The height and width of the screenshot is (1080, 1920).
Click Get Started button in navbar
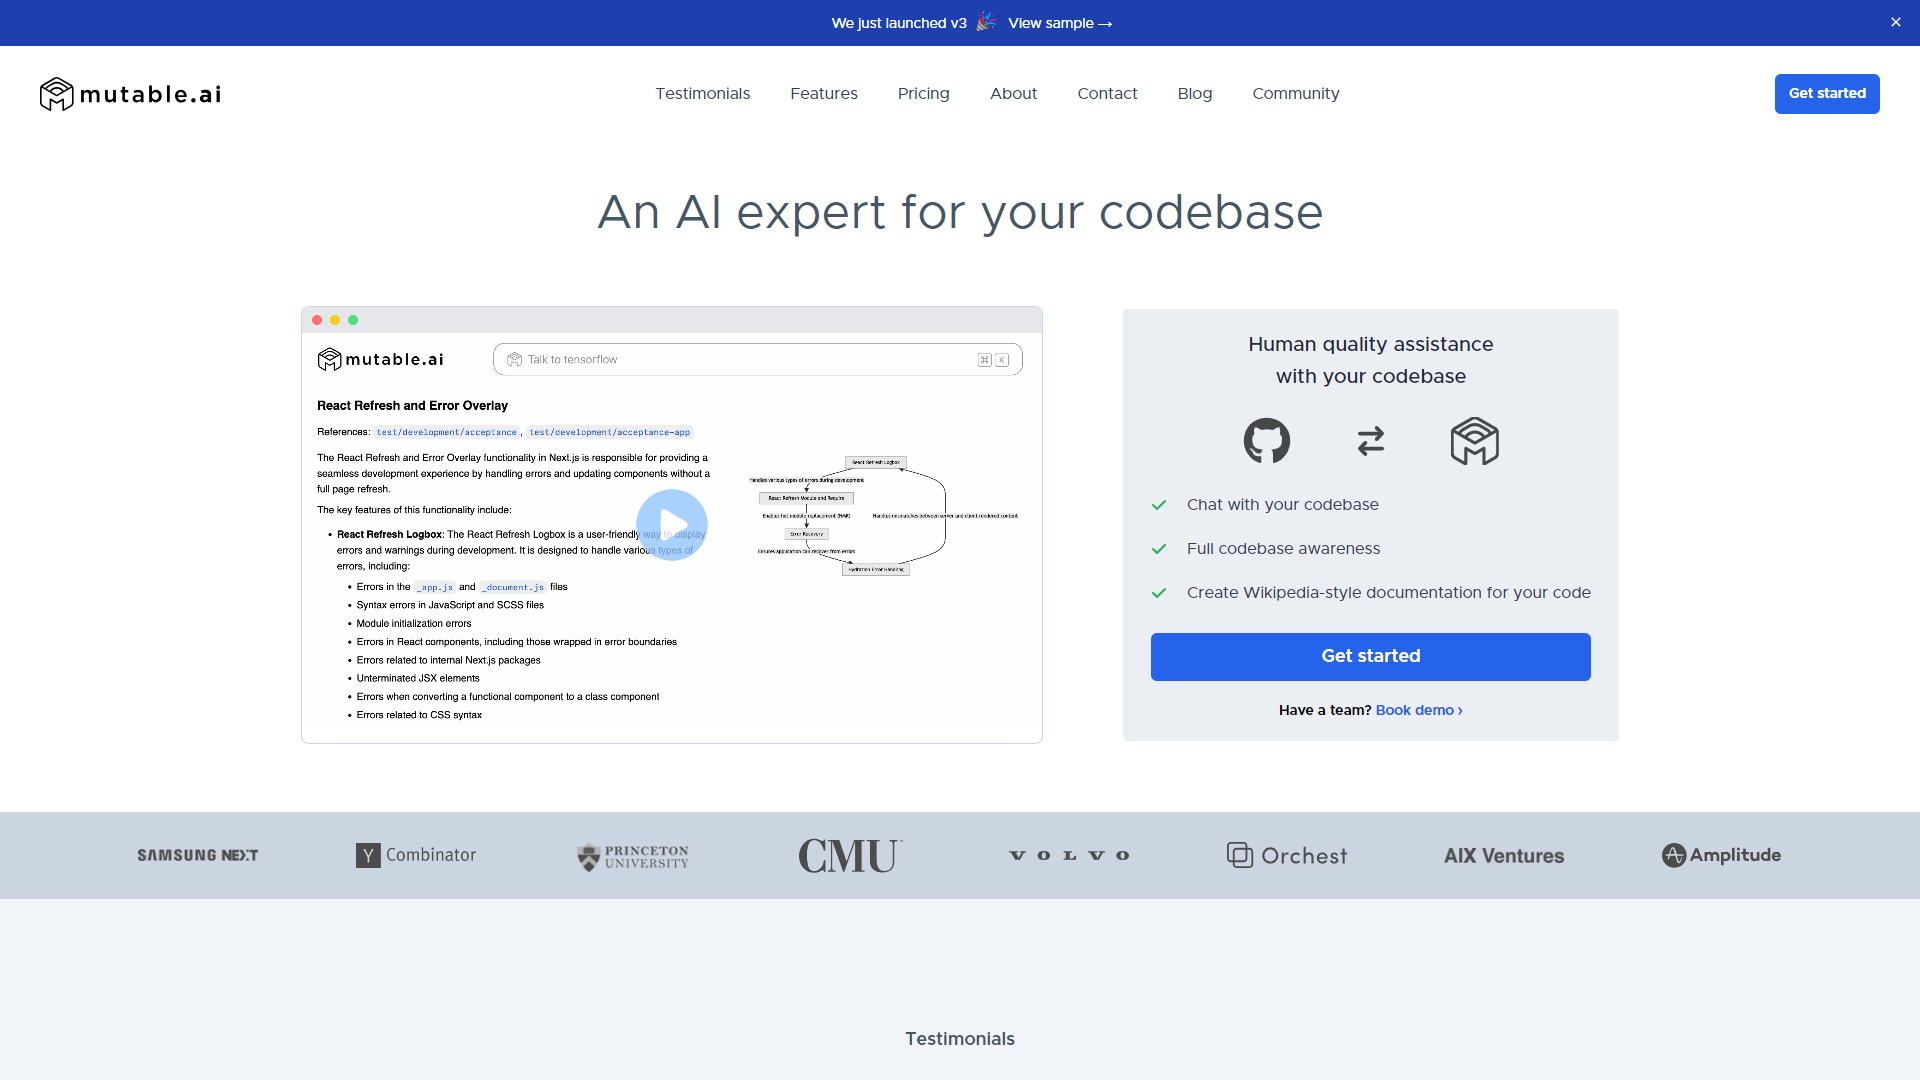(x=1826, y=94)
